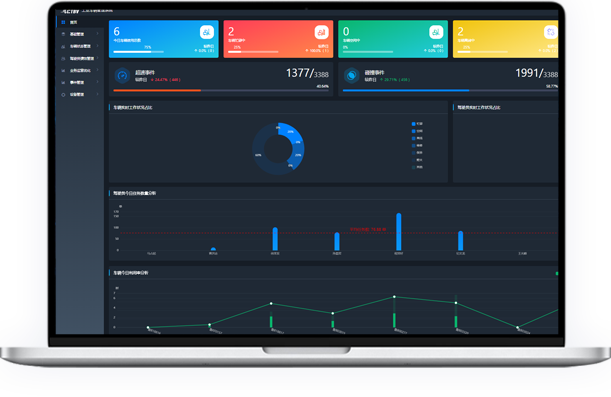
Task: Expand the fourth sidebar menu via its chevron
Action: [x=97, y=58]
